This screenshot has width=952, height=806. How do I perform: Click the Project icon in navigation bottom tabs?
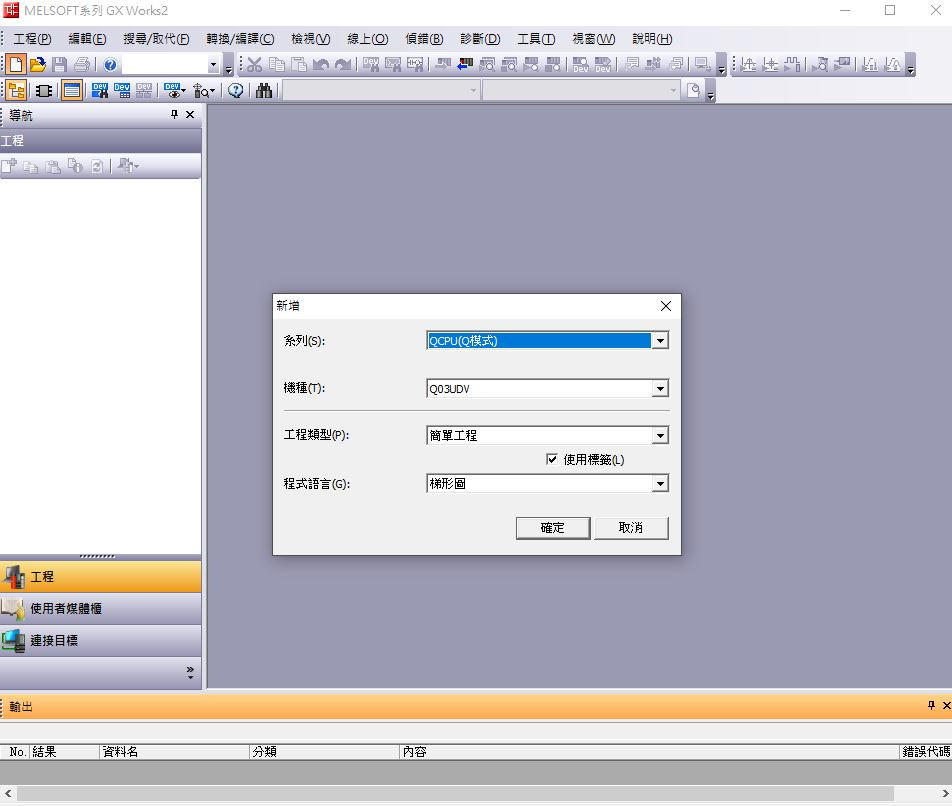pos(13,577)
